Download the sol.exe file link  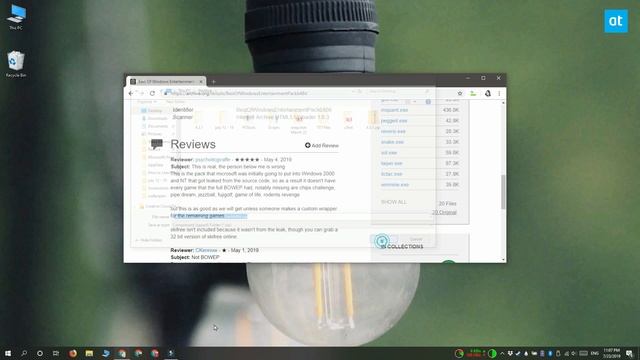coord(389,153)
